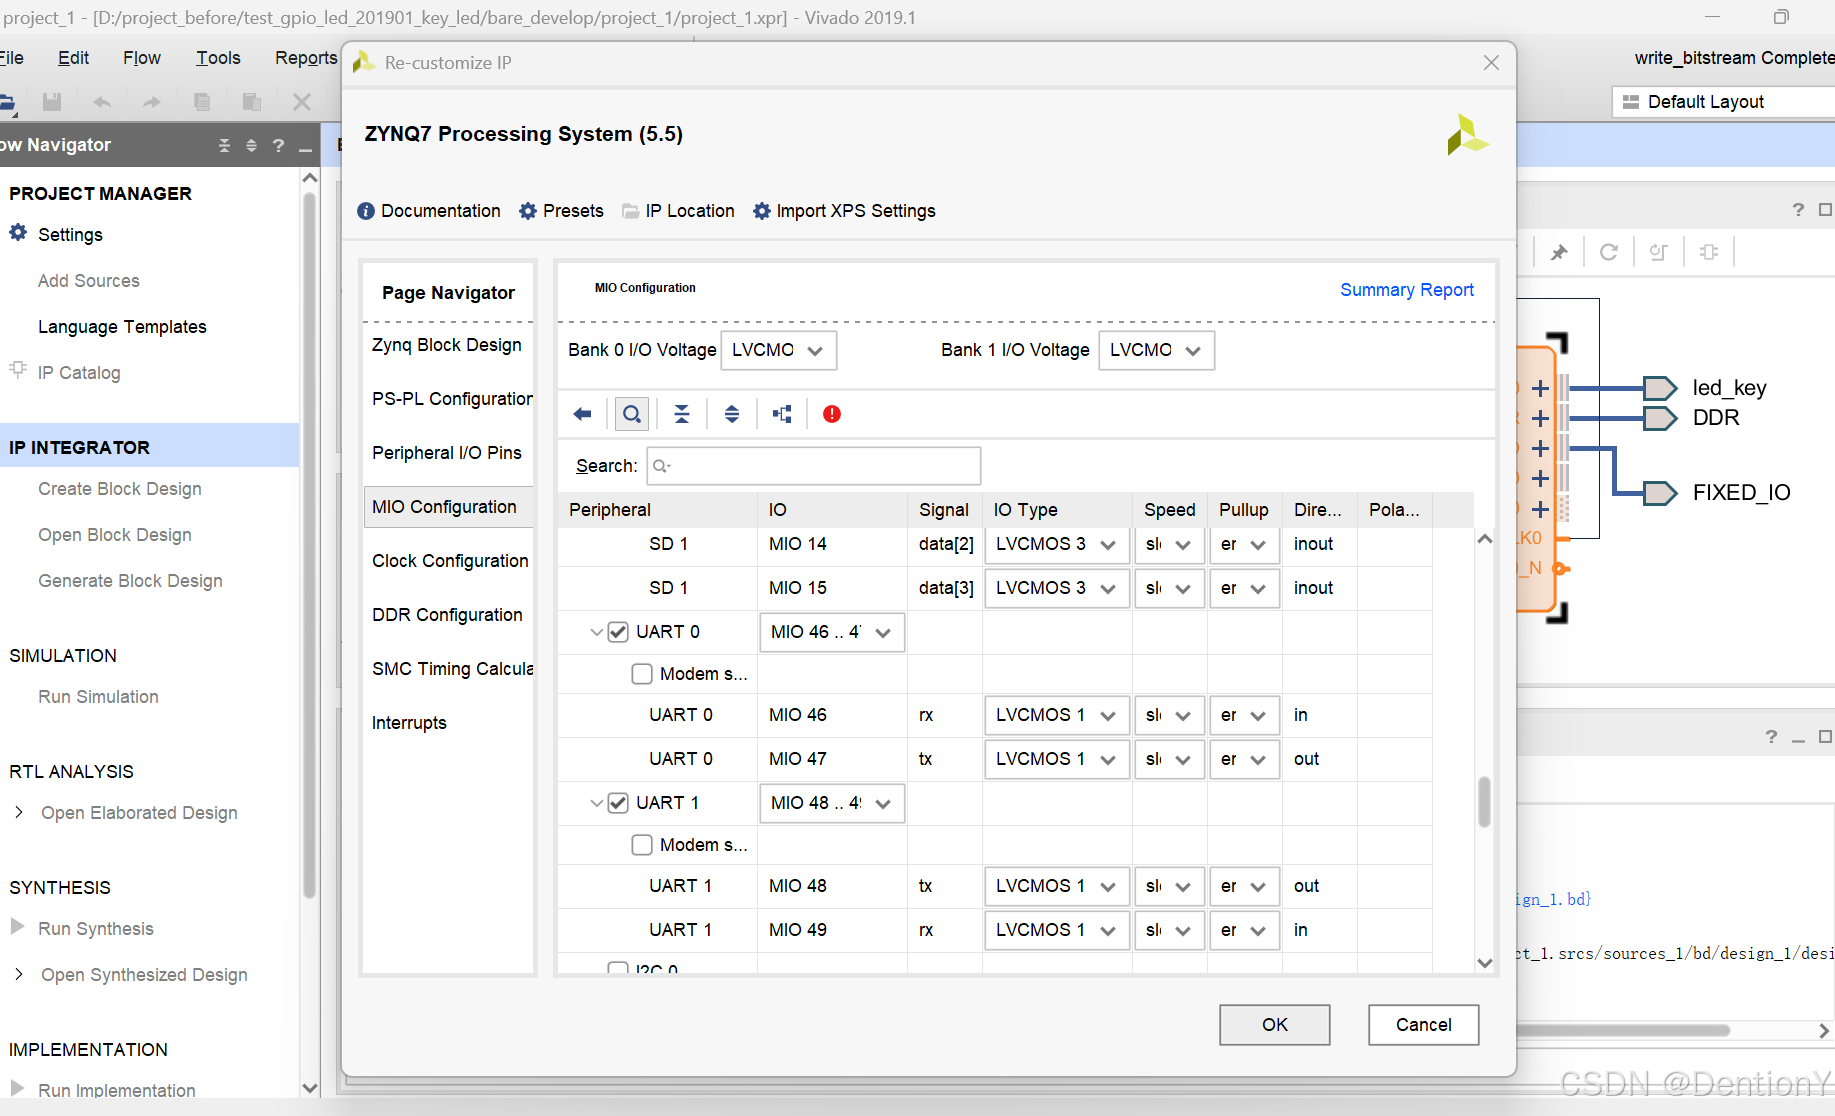Select Interrupts page in Page Navigator
The width and height of the screenshot is (1835, 1116).
(x=409, y=723)
